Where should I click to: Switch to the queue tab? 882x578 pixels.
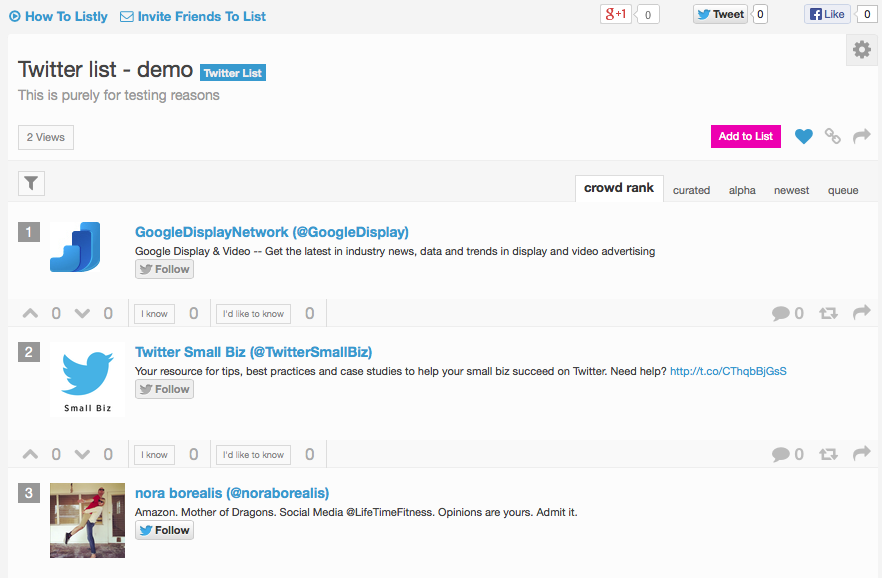(843, 190)
